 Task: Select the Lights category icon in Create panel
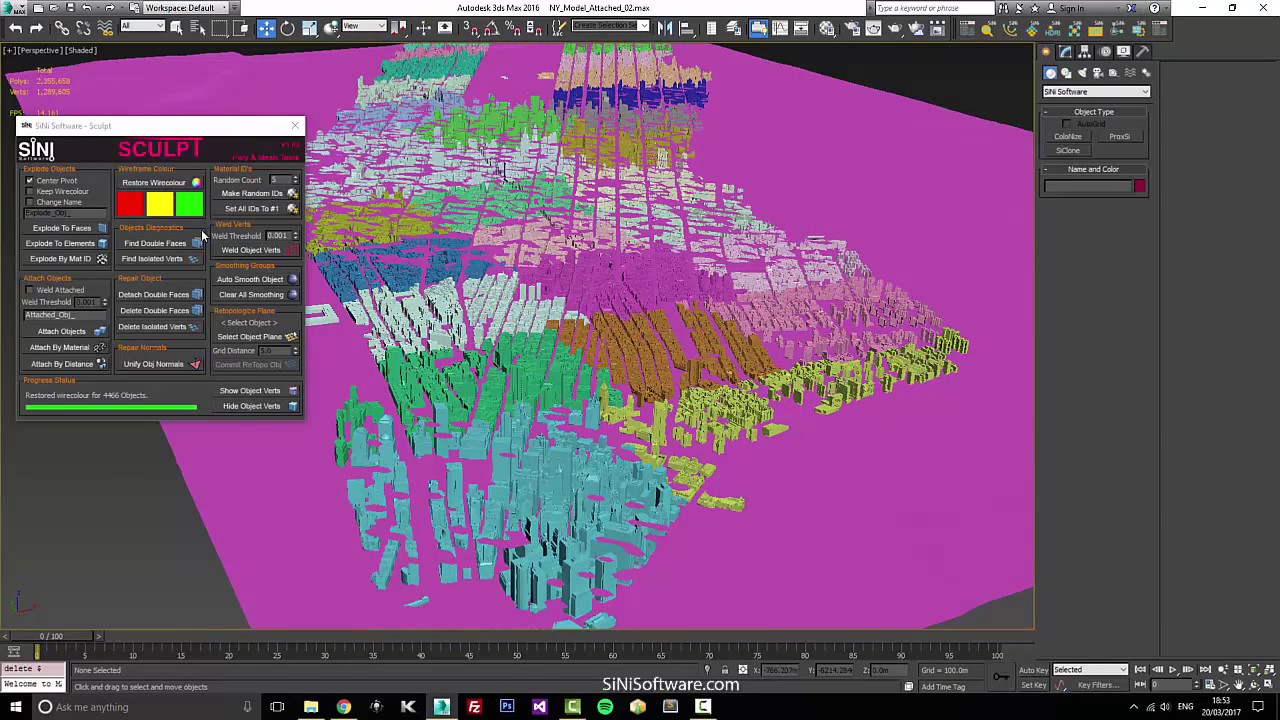point(1082,73)
